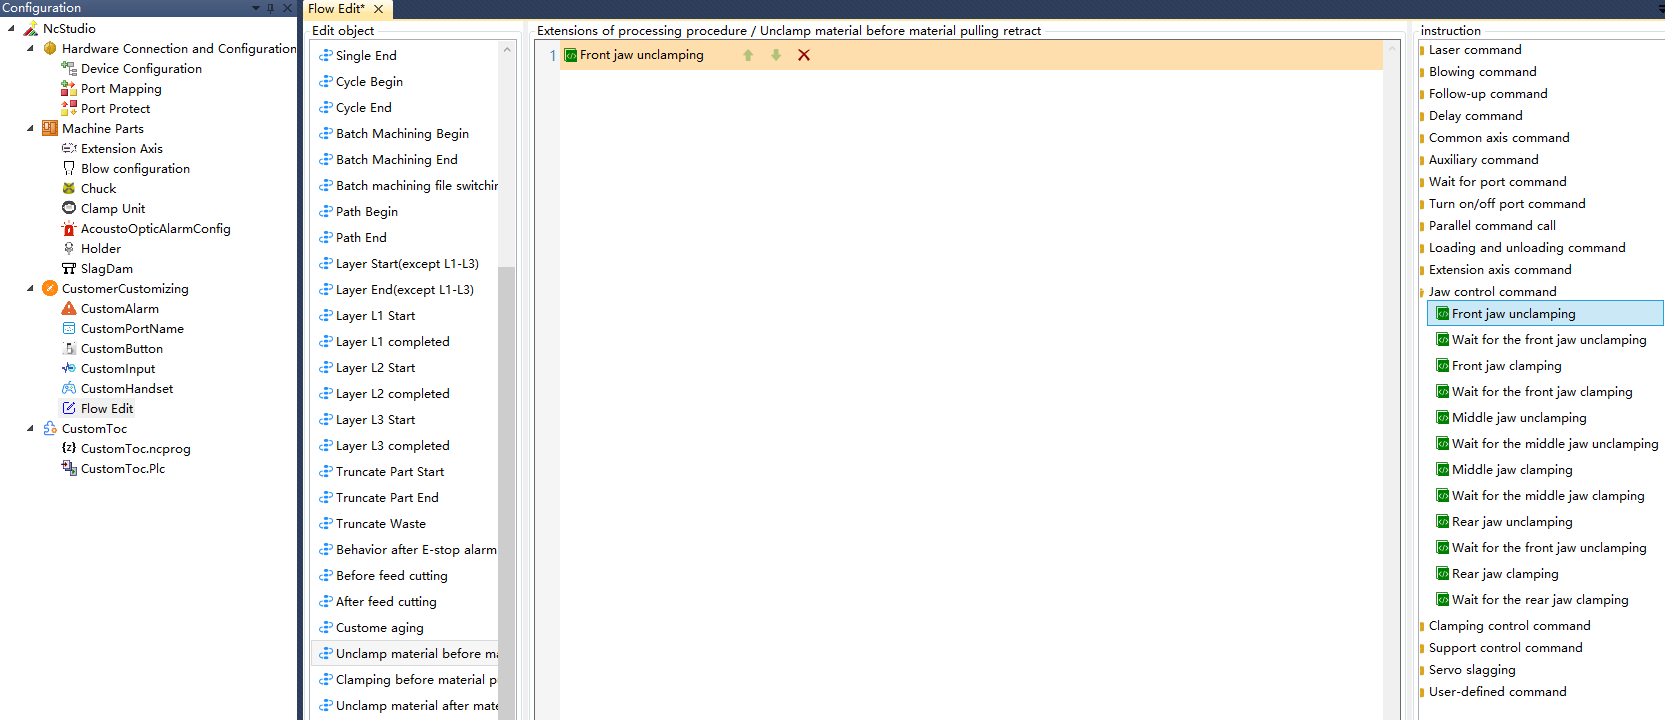
Task: Collapse the Machine Parts node
Action: click(30, 129)
